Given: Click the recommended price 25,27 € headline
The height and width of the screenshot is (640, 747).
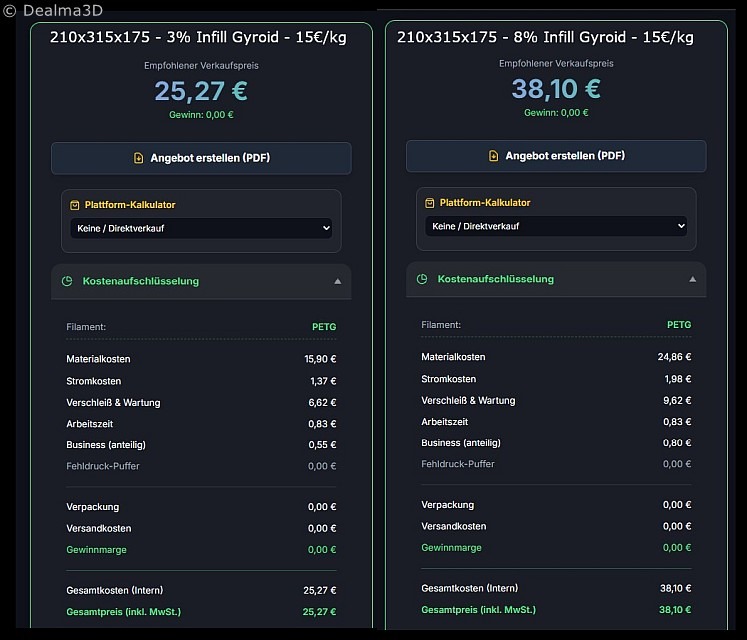Looking at the screenshot, I should pos(200,91).
